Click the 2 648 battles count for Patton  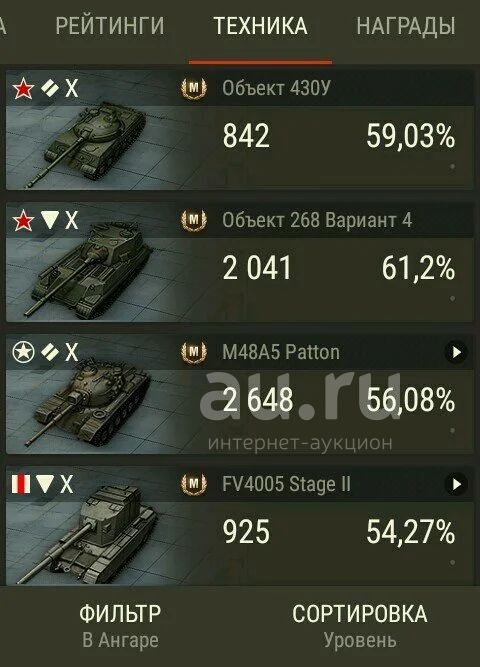coord(258,400)
